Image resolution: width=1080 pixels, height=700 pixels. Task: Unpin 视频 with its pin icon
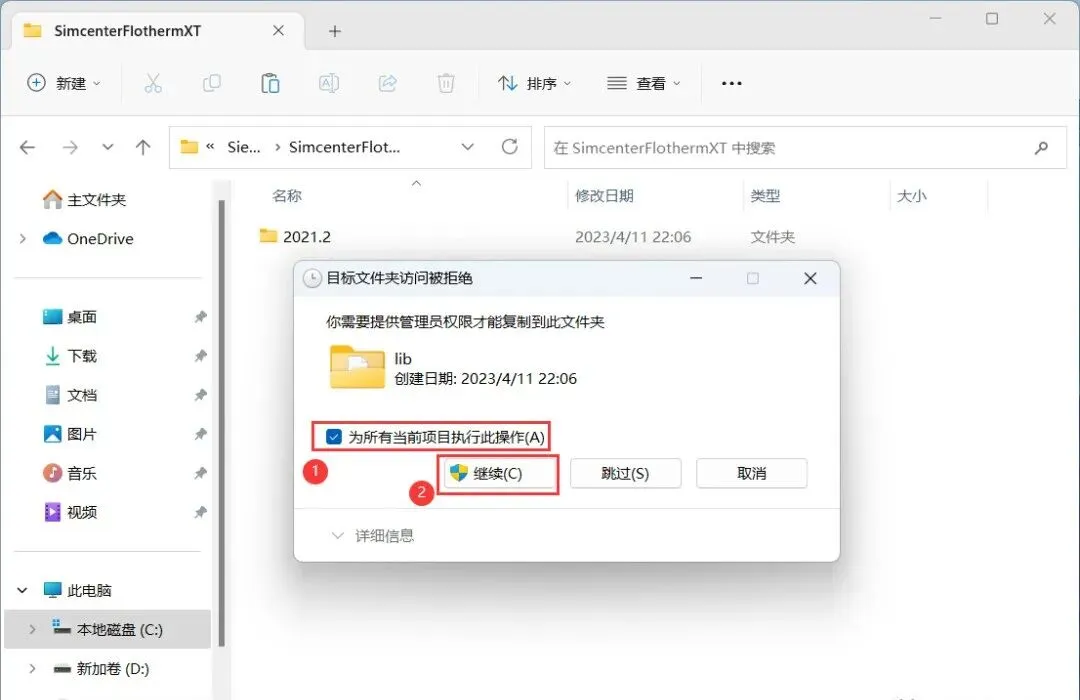coord(200,513)
